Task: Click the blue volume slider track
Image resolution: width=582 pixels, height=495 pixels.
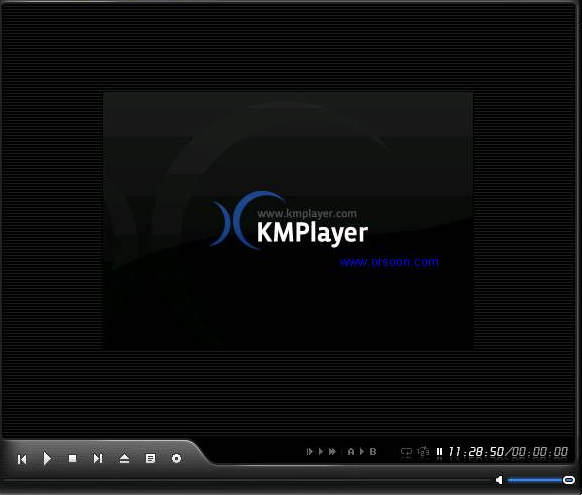Action: point(535,480)
